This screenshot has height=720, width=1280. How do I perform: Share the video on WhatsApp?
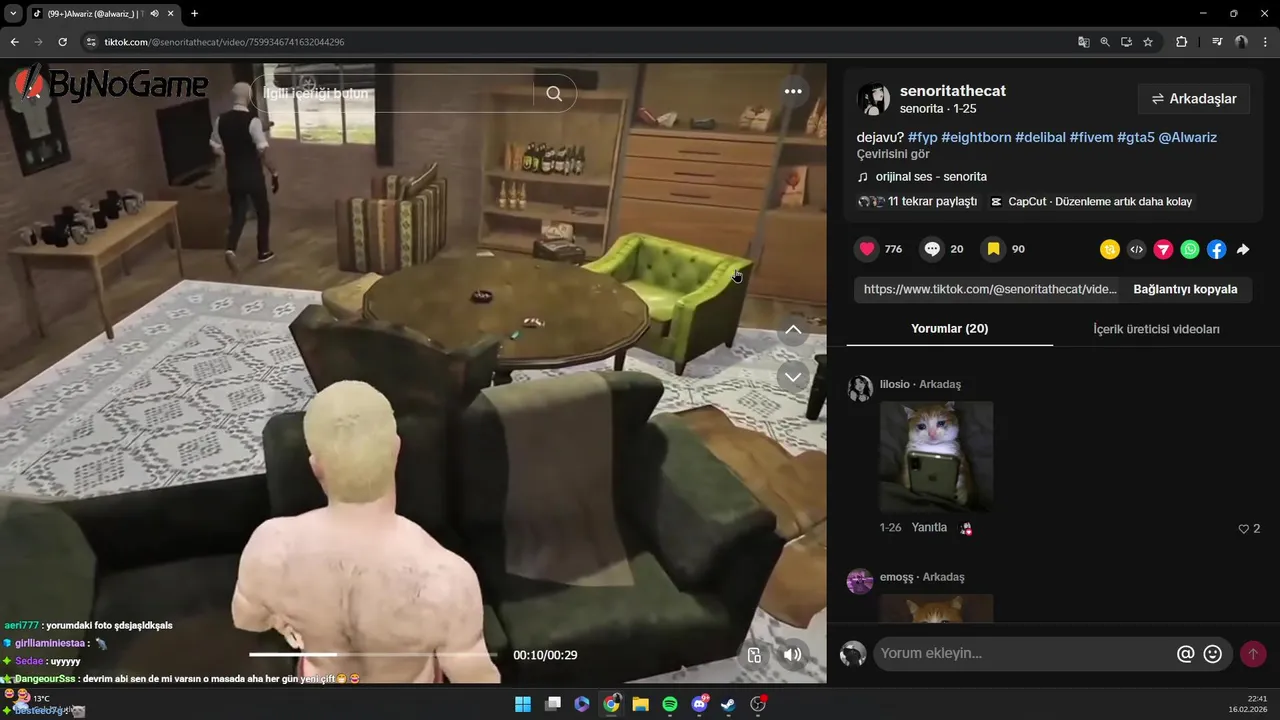[x=1190, y=250]
